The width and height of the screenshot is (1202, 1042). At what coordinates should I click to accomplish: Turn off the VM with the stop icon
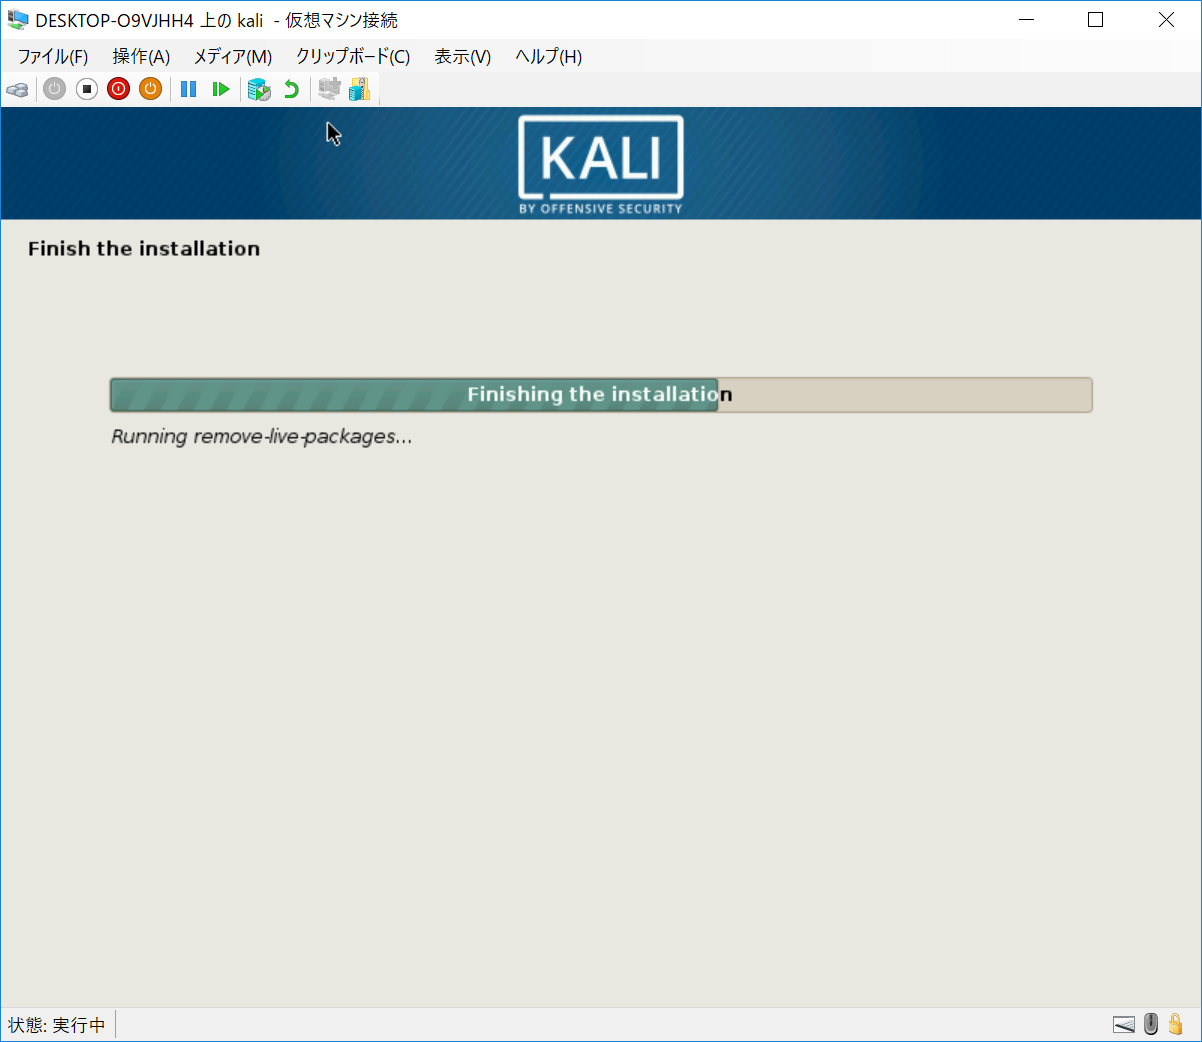87,90
